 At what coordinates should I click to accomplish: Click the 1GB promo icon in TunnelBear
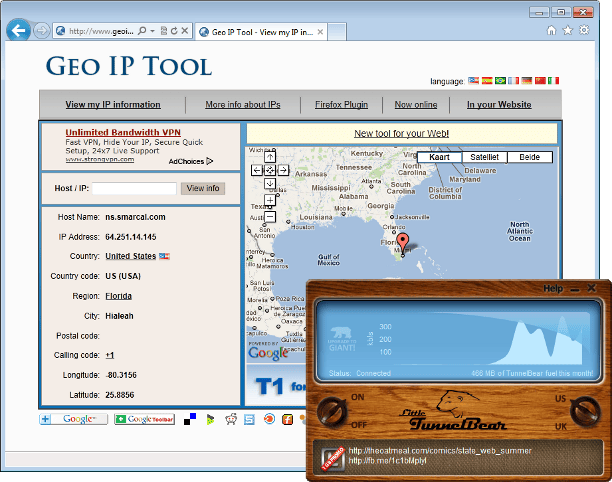point(333,459)
